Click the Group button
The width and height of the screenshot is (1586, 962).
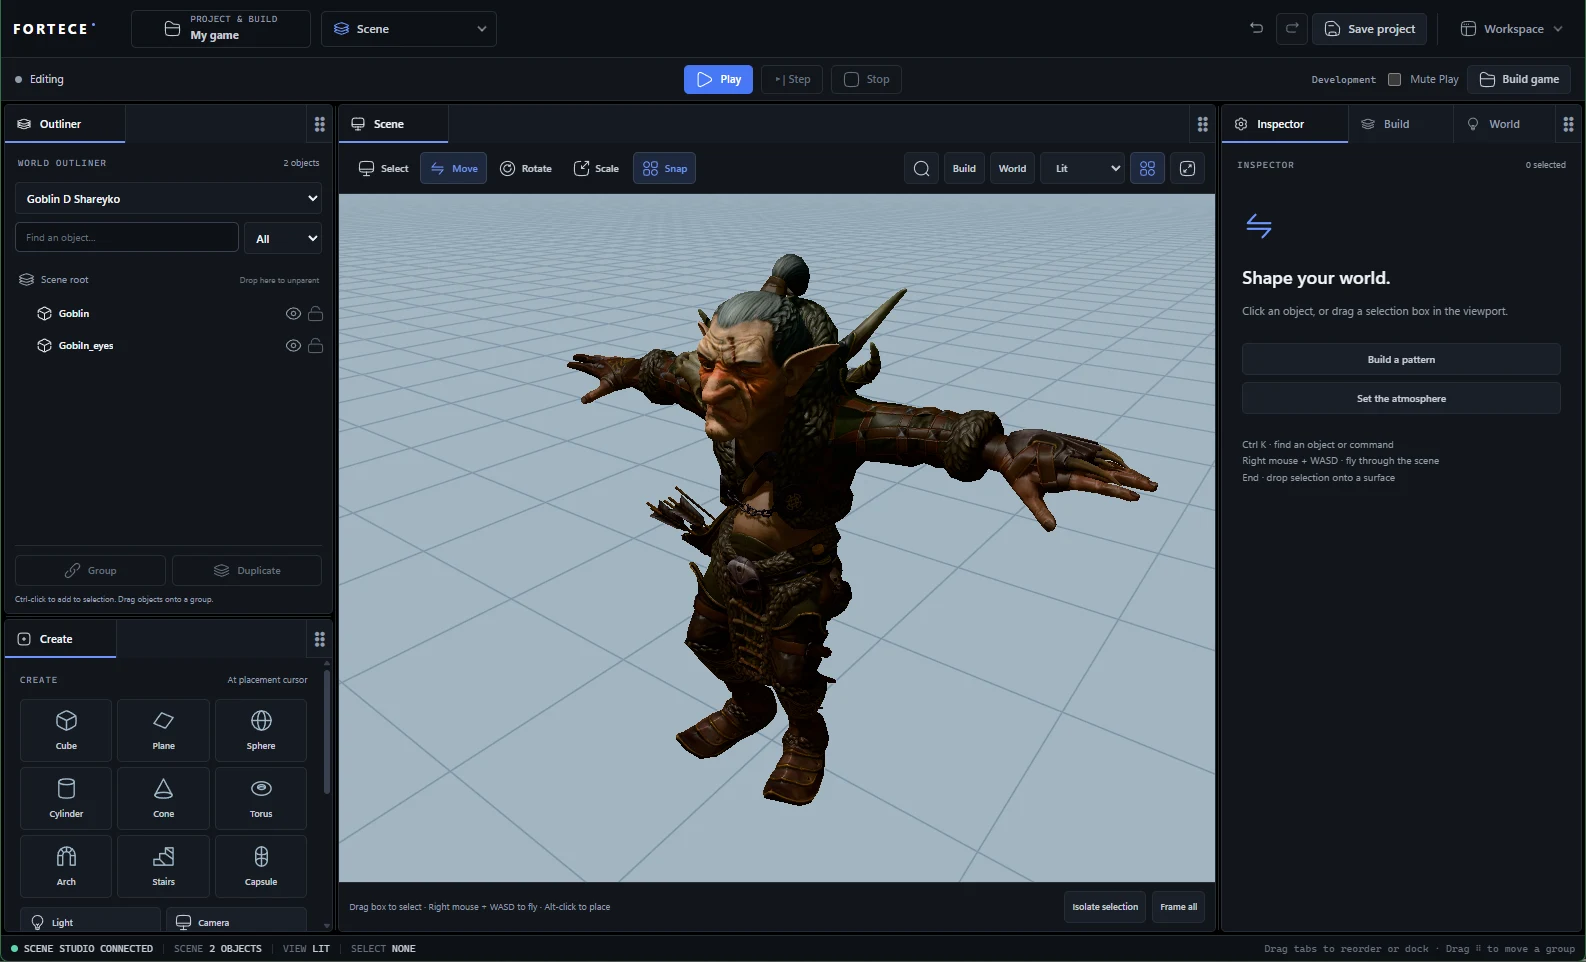pyautogui.click(x=90, y=570)
